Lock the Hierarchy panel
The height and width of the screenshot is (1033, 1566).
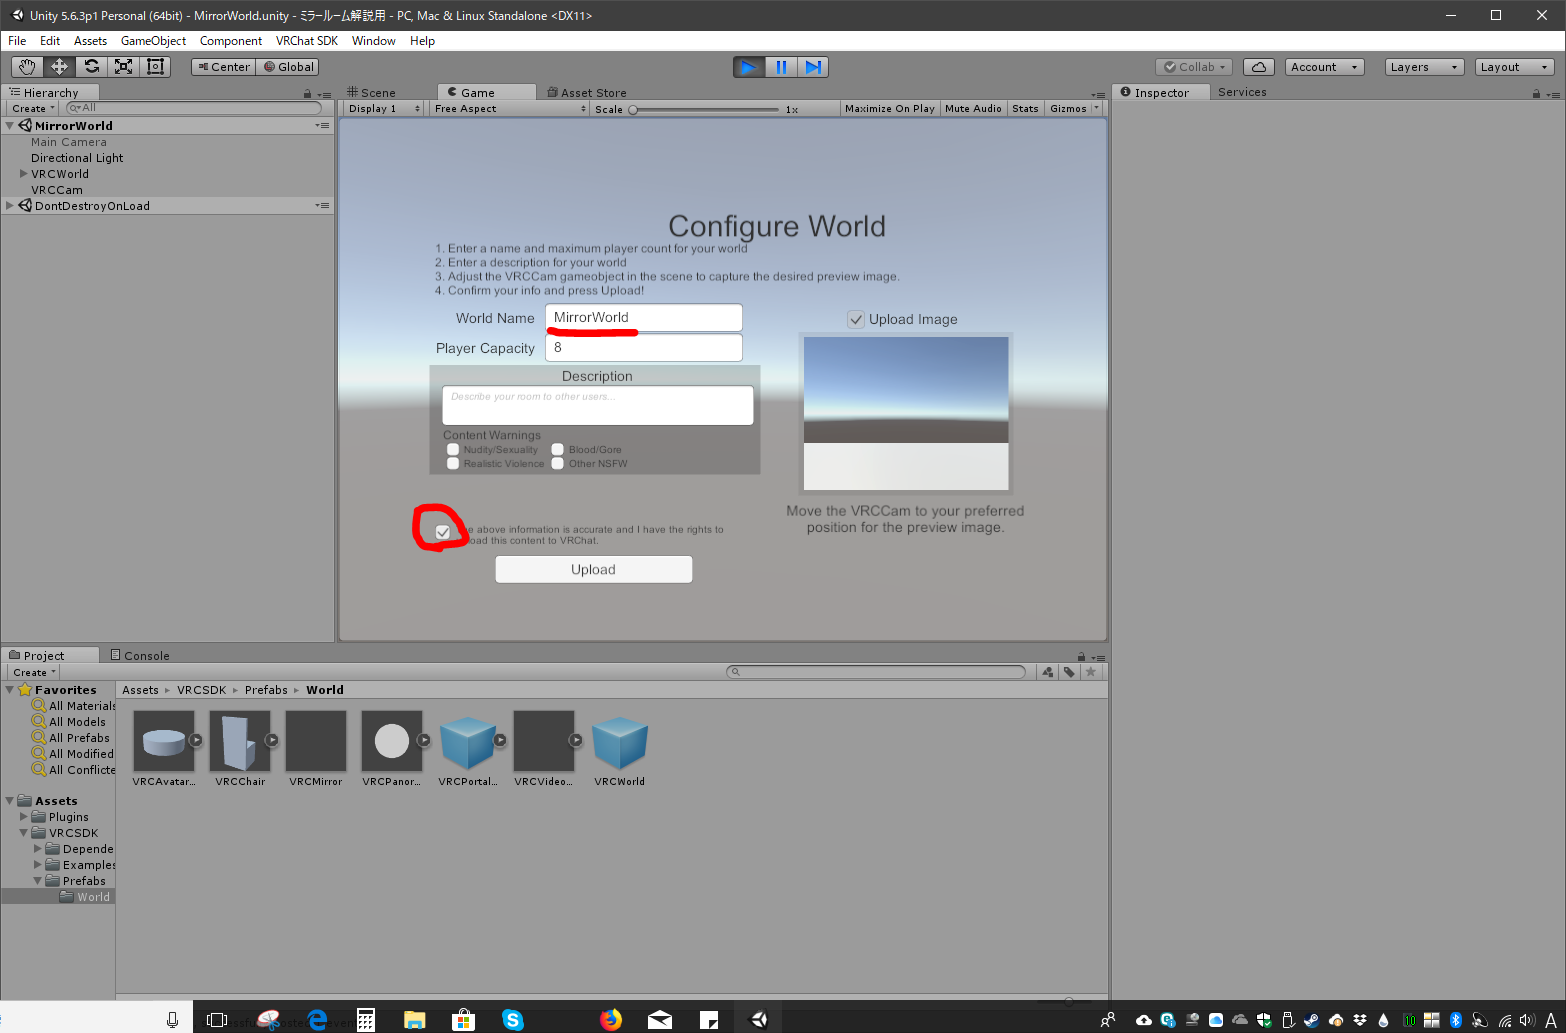pos(307,94)
